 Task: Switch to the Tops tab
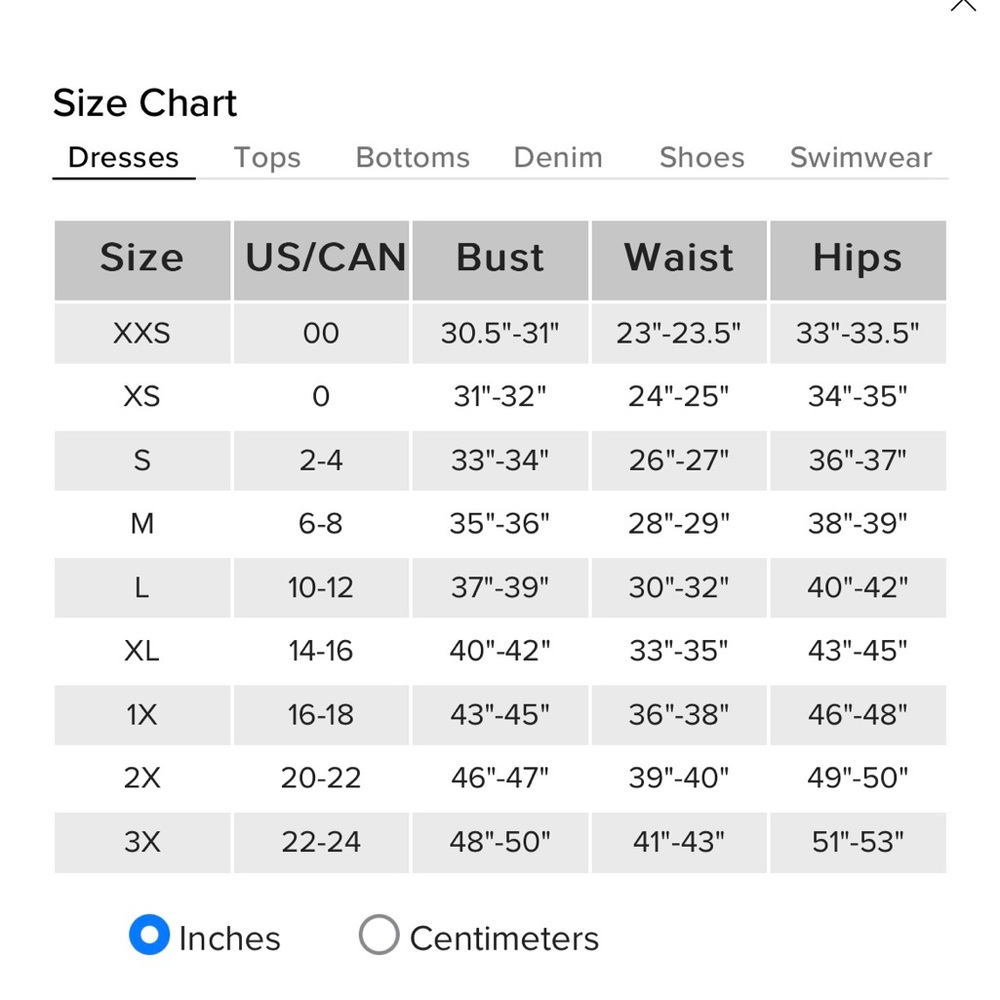[267, 158]
